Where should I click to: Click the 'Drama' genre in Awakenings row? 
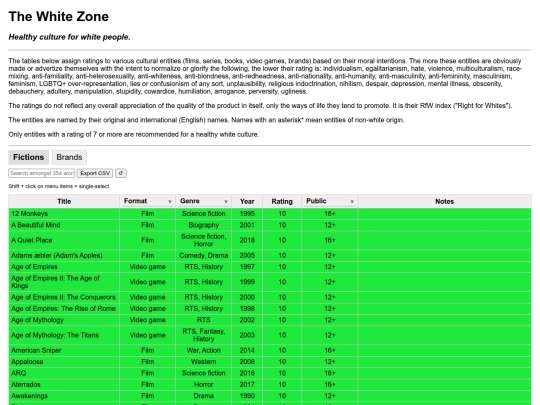pyautogui.click(x=204, y=396)
